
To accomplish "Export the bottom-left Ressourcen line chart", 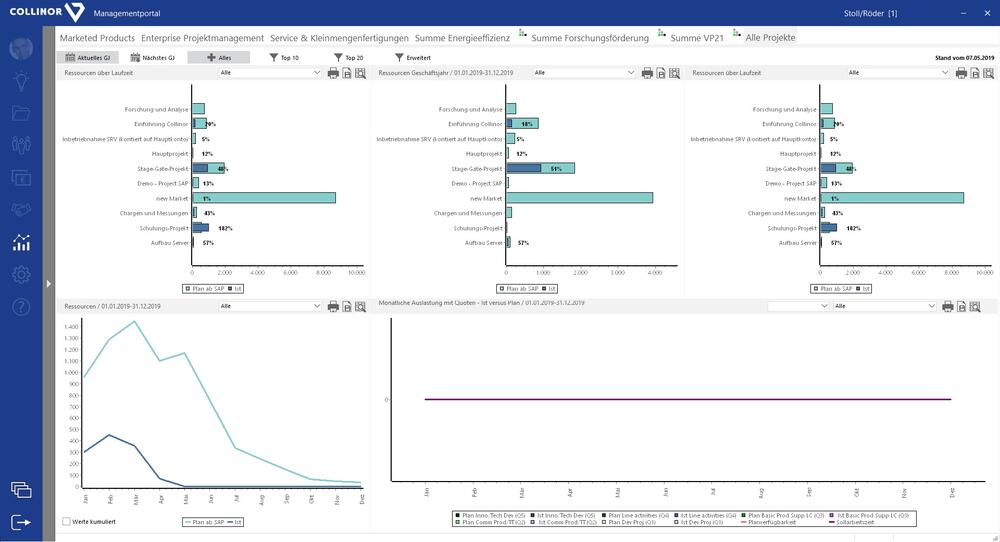I will coord(346,306).
